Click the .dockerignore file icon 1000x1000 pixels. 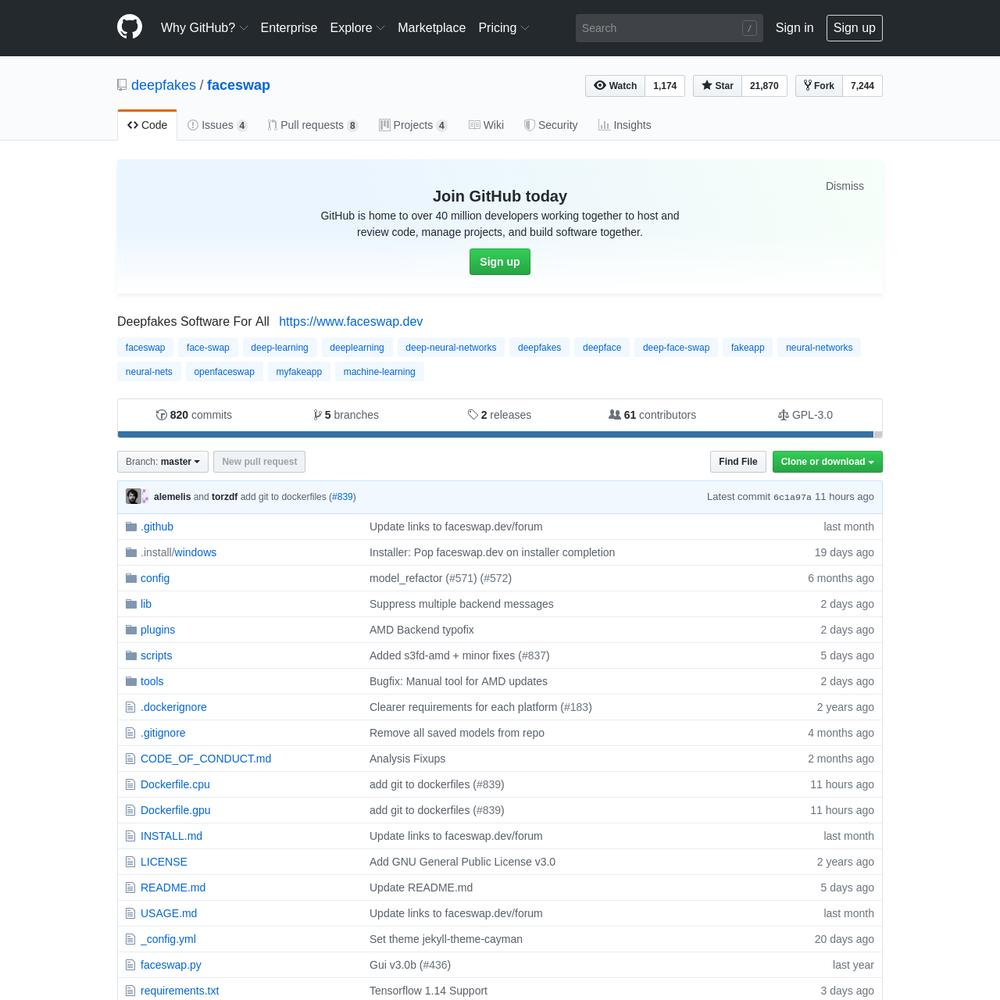pyautogui.click(x=131, y=707)
